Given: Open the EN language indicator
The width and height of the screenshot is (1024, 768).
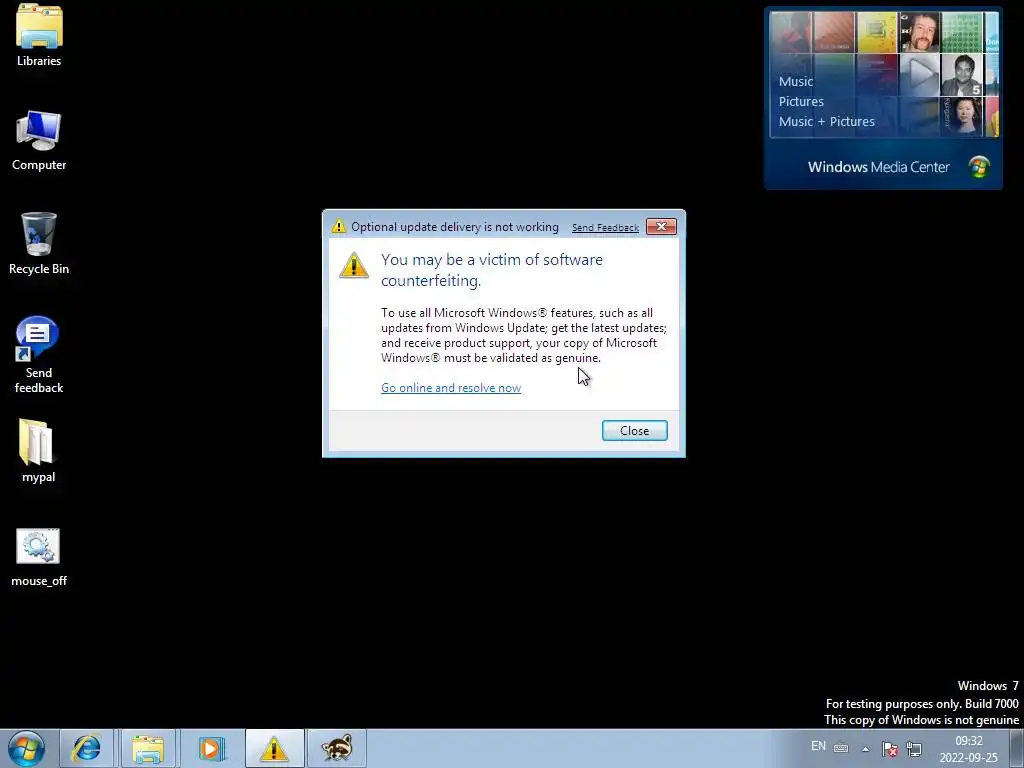Looking at the screenshot, I should click(818, 746).
